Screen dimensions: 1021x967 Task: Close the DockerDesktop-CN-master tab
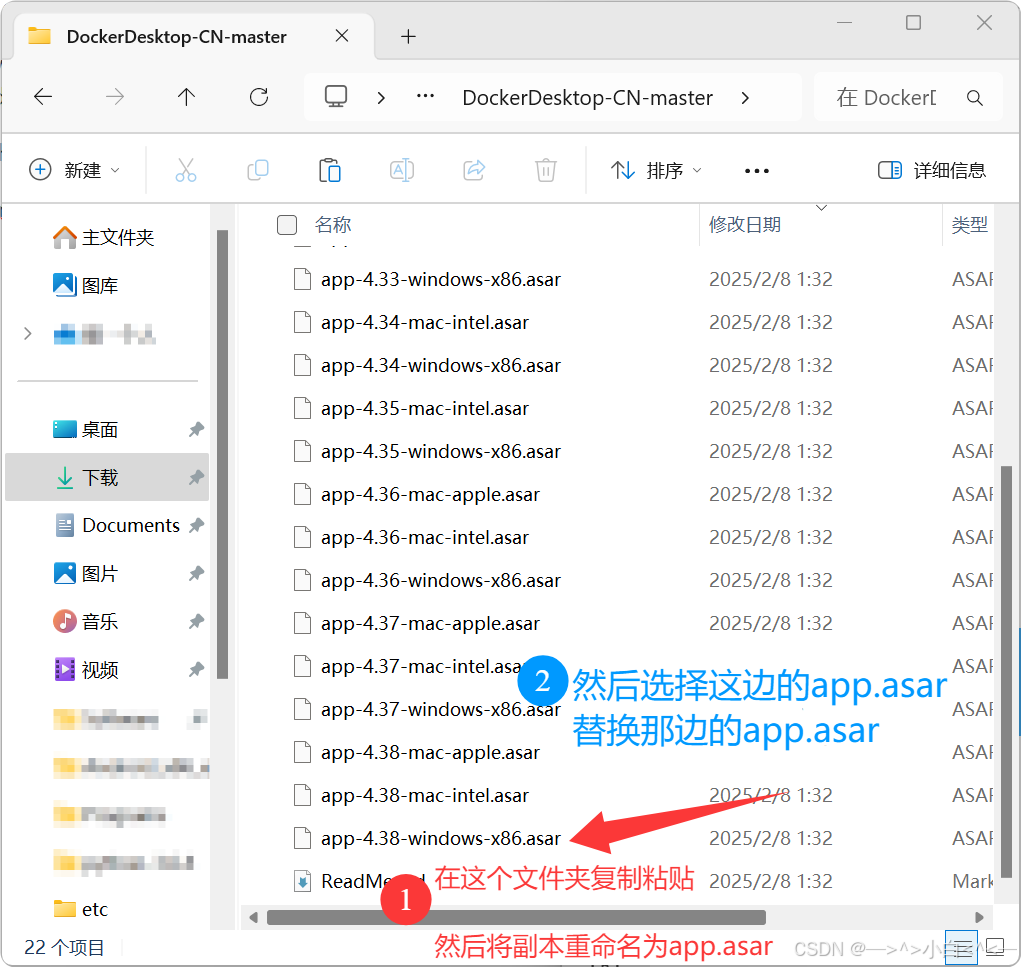point(342,36)
